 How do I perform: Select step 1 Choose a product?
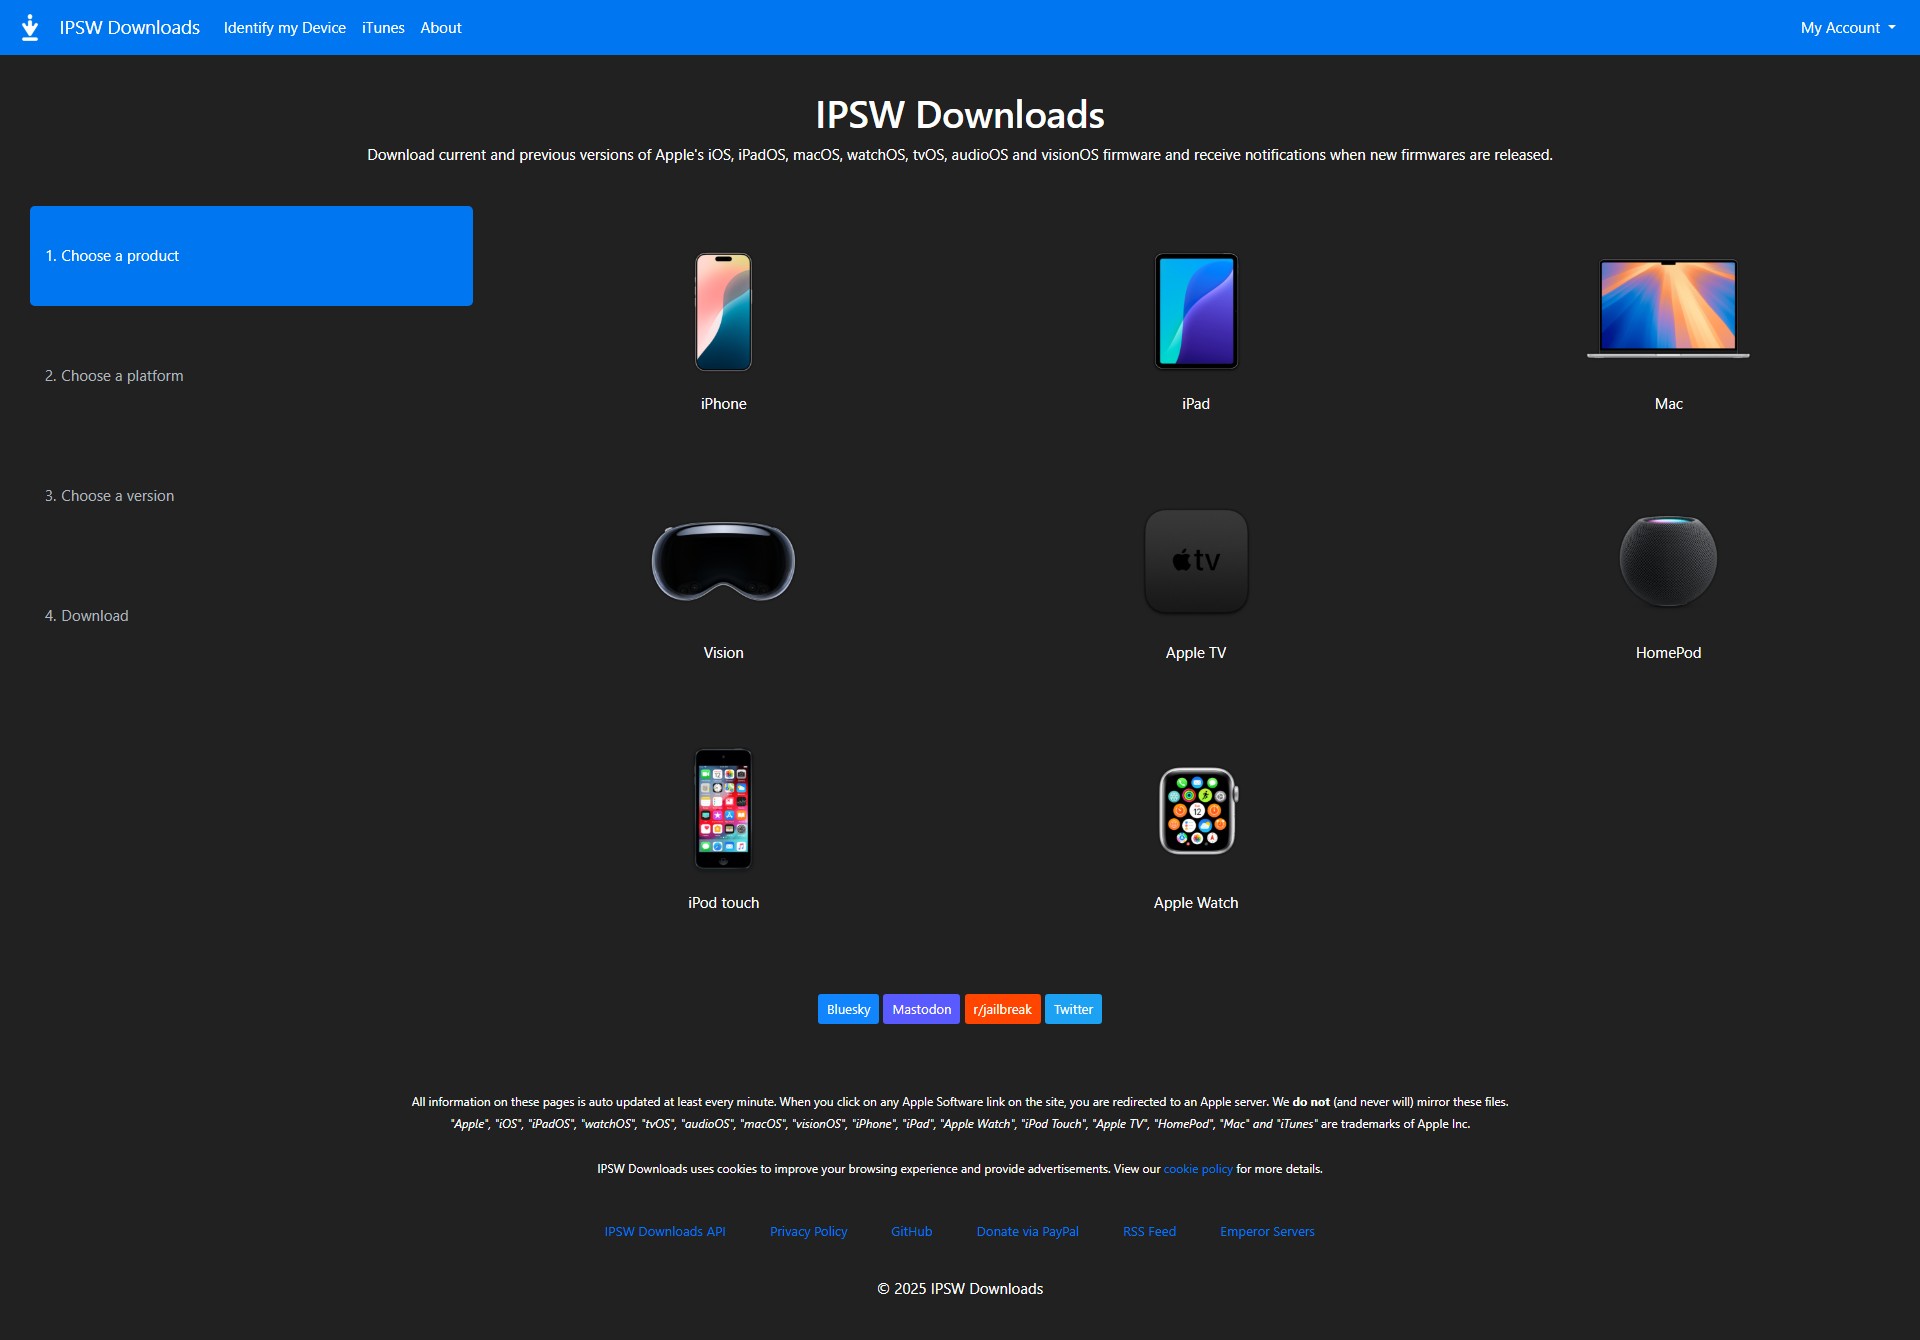coord(251,256)
